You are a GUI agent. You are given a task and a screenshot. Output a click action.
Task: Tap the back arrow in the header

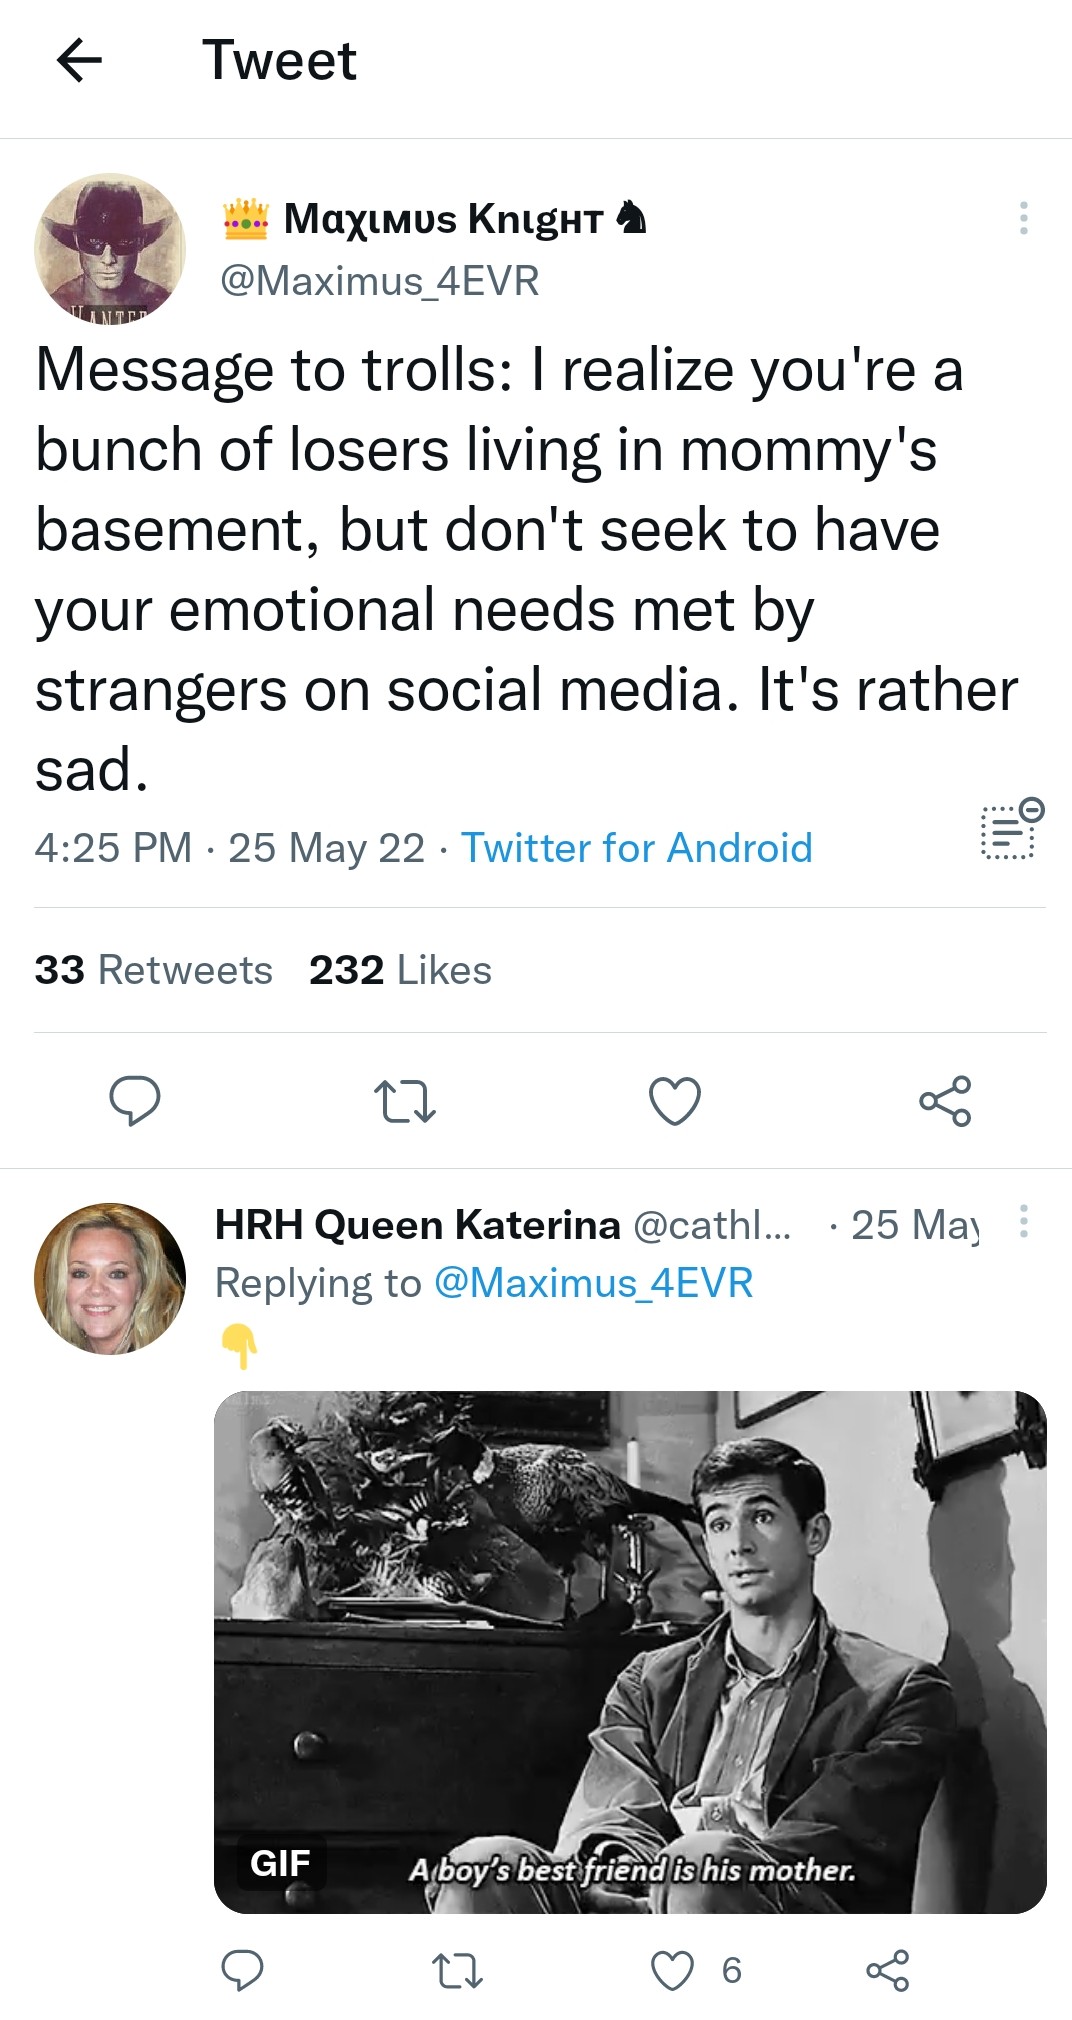coord(80,61)
